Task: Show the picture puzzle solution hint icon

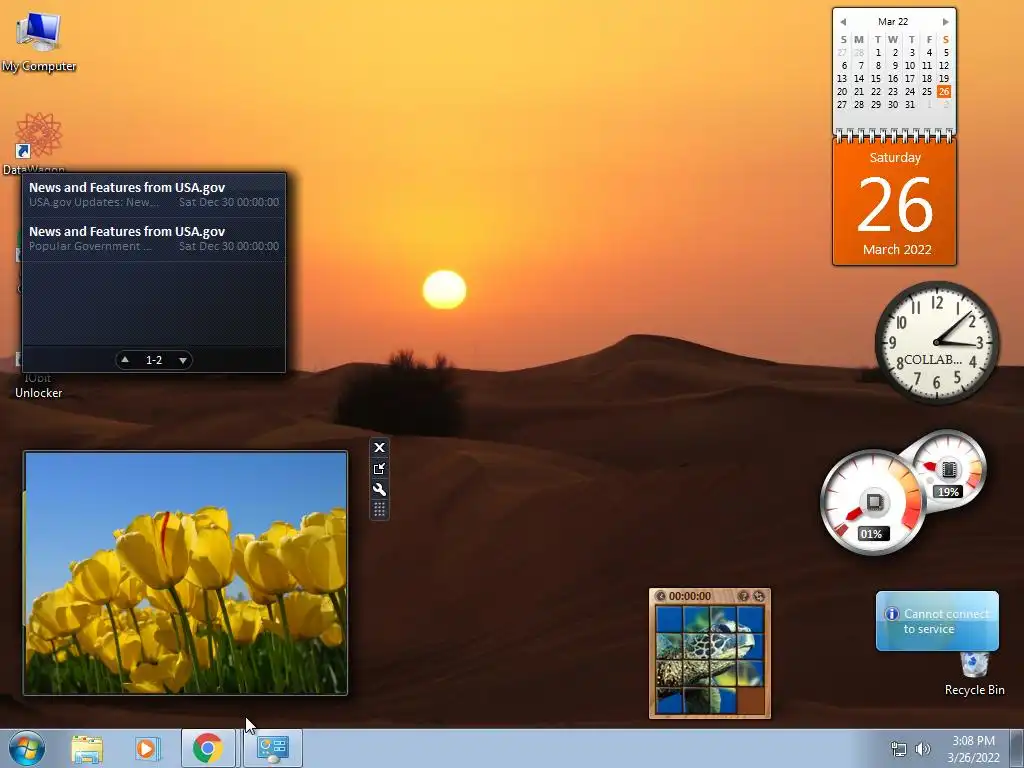Action: point(743,596)
